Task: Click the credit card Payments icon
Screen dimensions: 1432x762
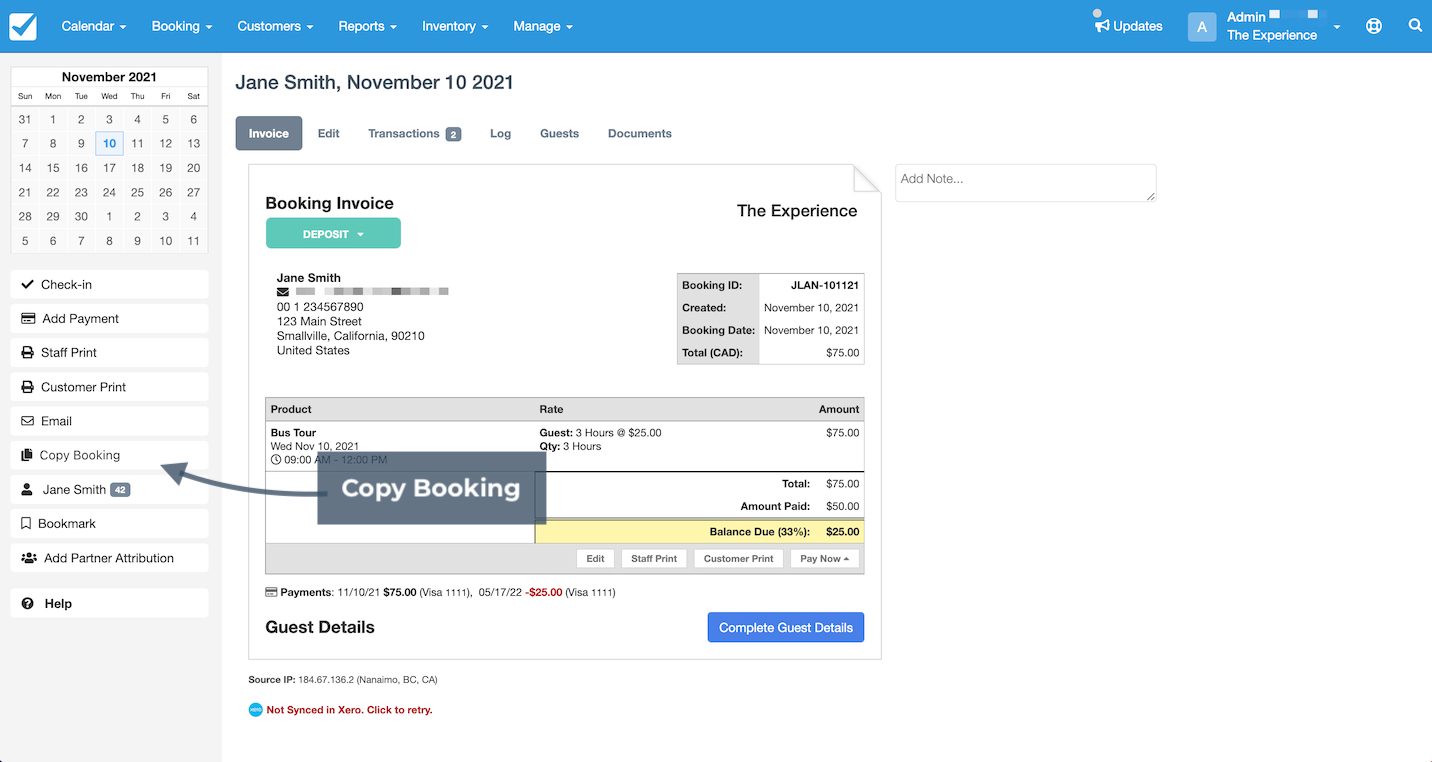Action: (x=271, y=592)
